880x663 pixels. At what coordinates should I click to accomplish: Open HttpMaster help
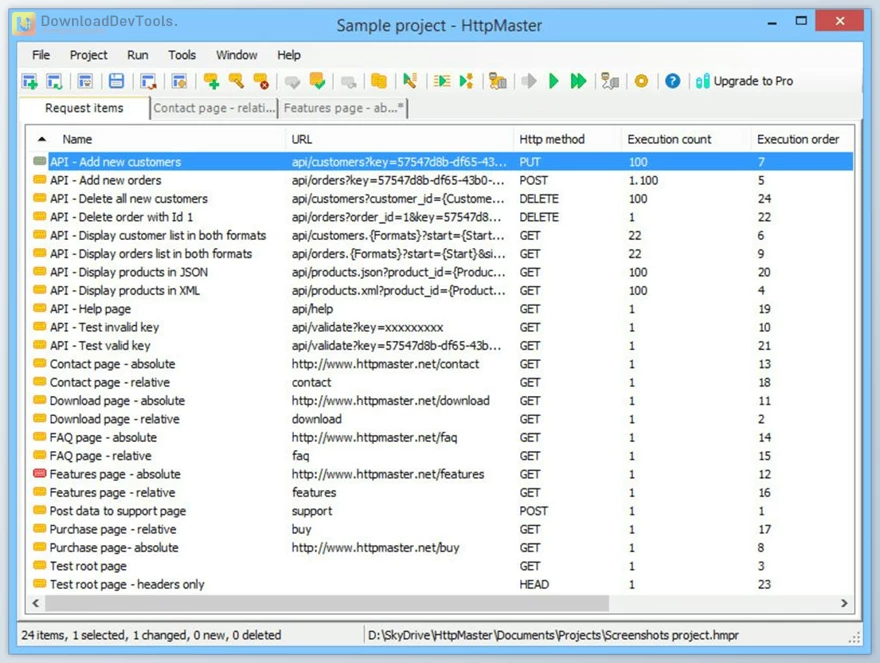672,81
